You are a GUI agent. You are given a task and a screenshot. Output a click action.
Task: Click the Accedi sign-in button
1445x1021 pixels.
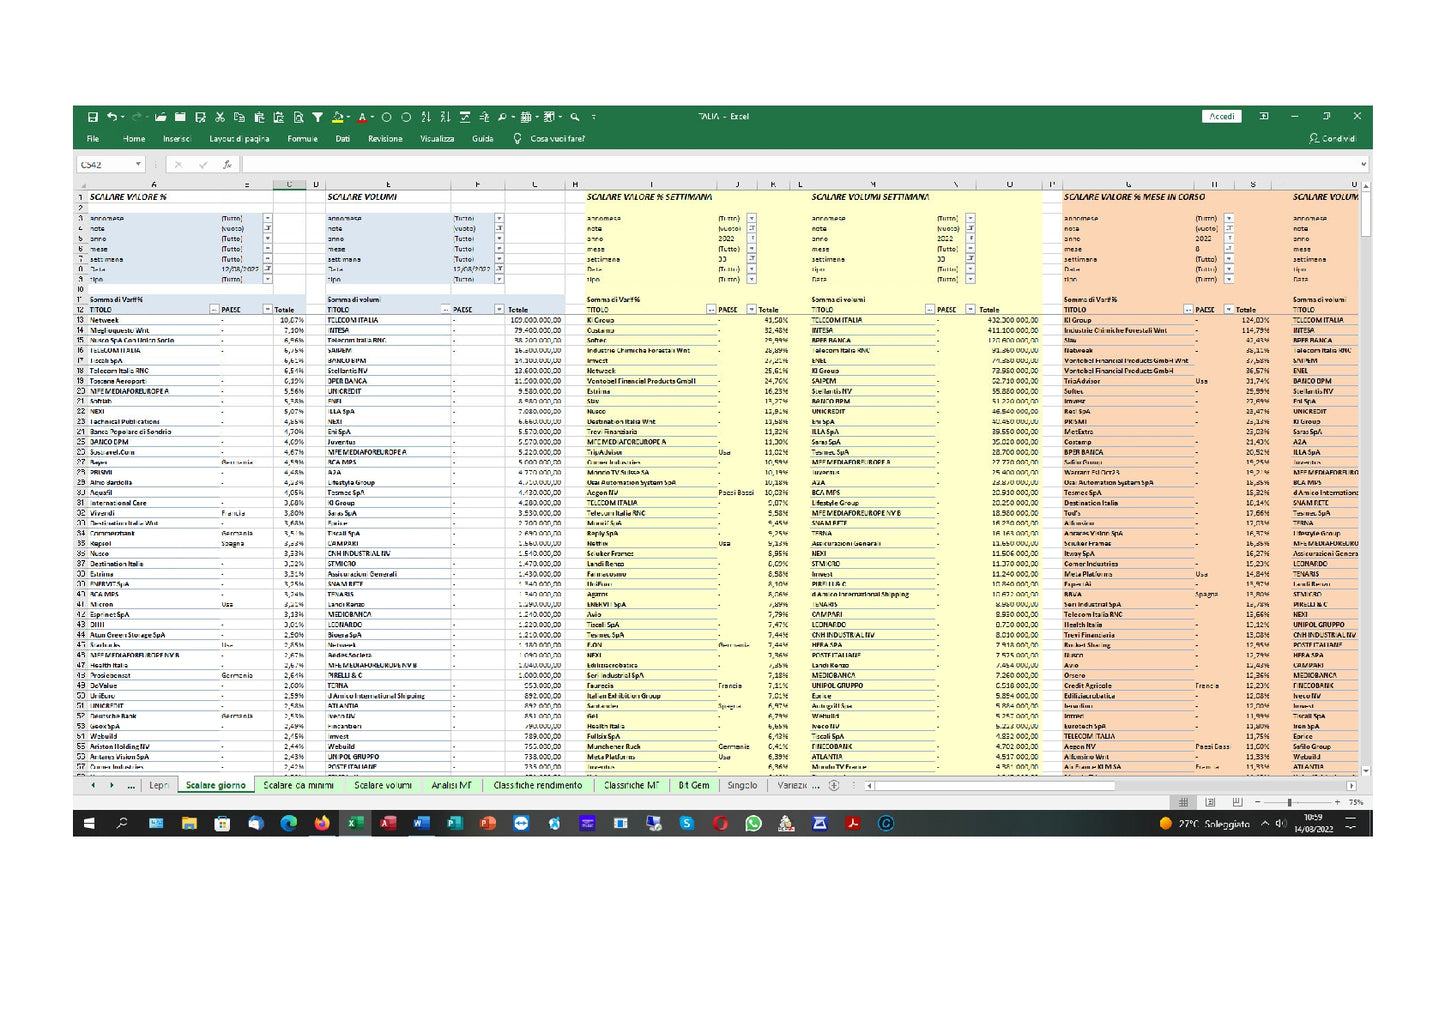(1222, 116)
